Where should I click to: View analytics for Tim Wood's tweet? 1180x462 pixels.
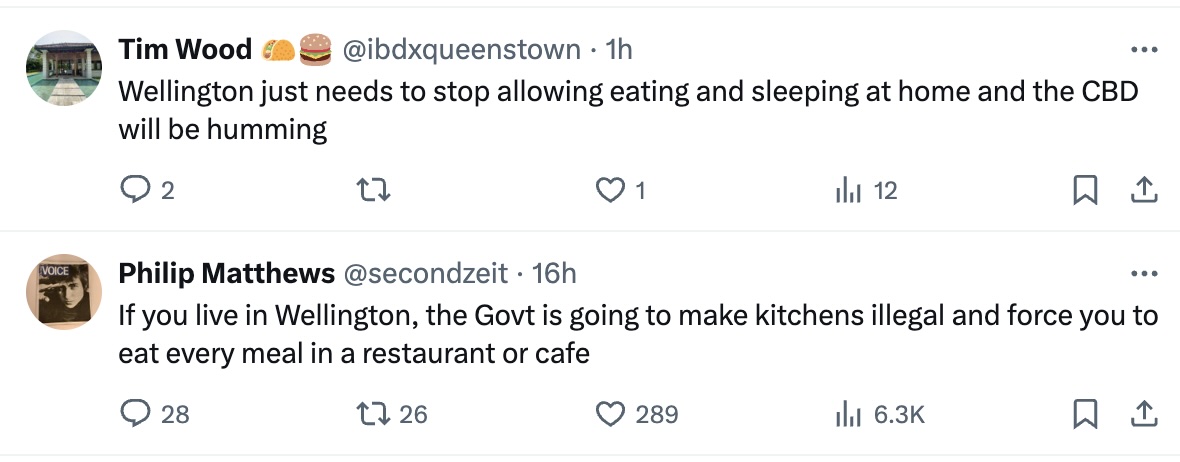tap(847, 190)
